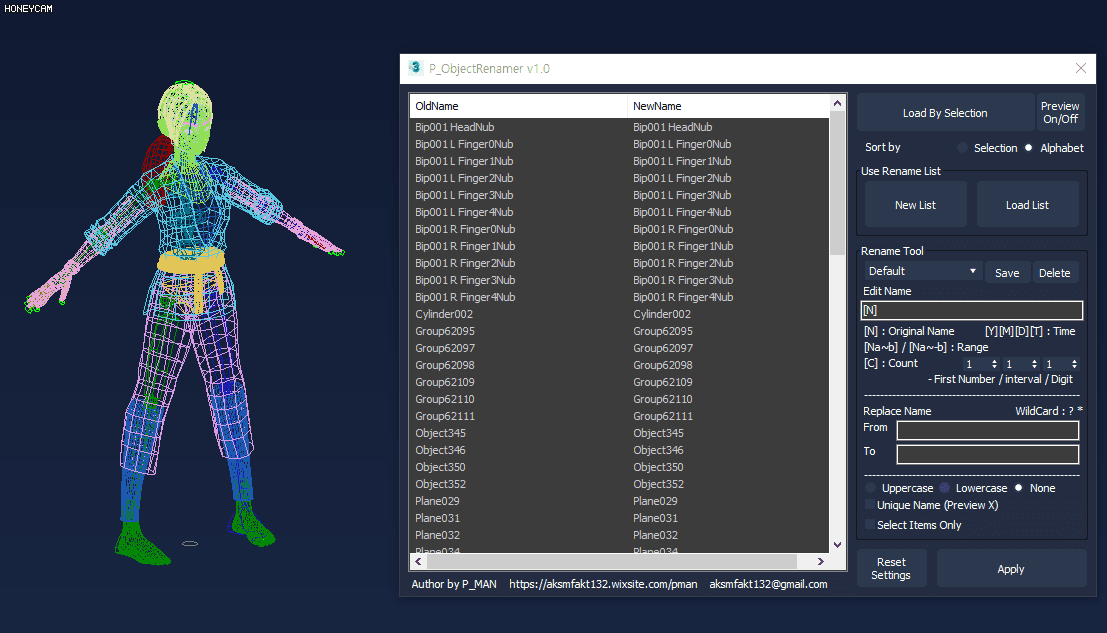Click interval spinner arrows

coord(1034,364)
